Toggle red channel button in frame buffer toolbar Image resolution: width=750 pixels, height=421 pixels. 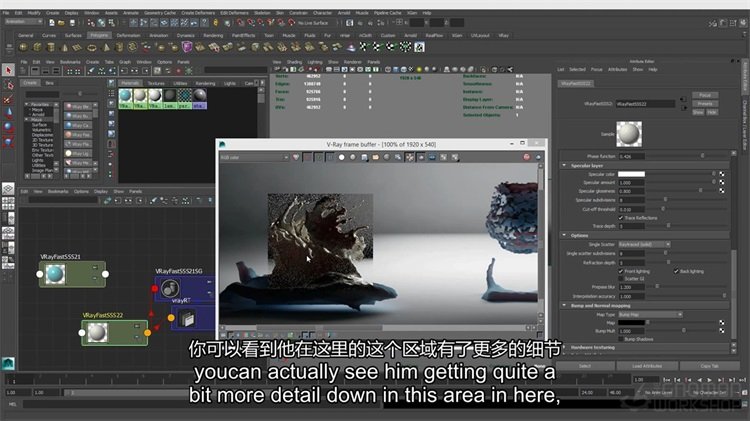(x=308, y=157)
